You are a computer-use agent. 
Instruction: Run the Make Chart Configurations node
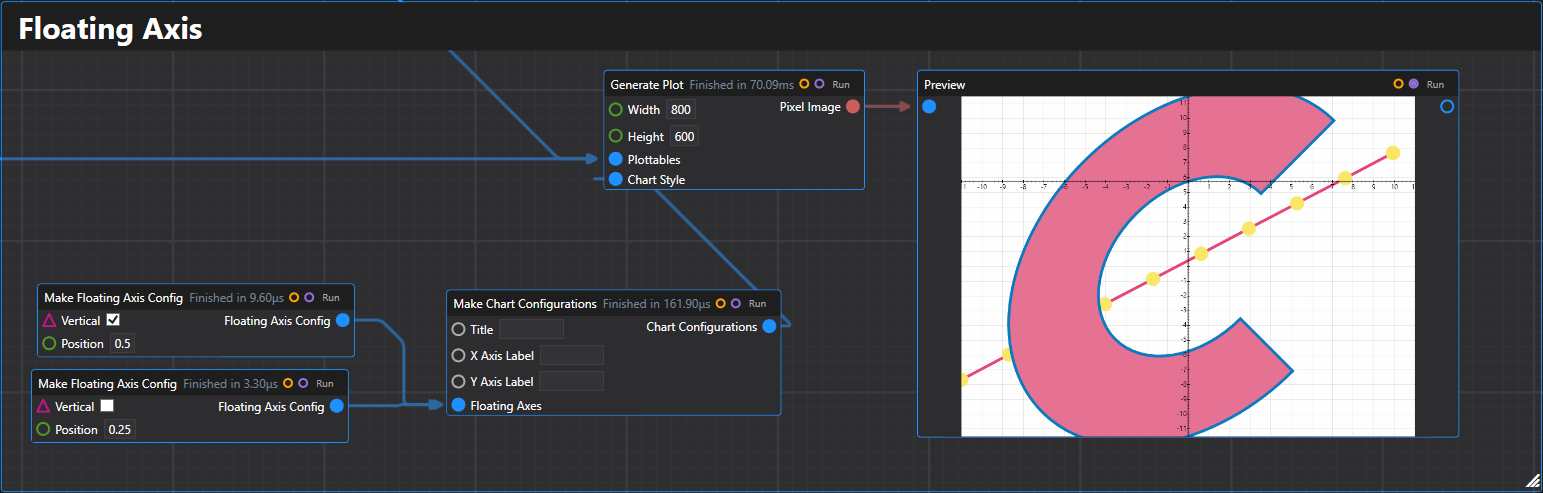tap(757, 304)
